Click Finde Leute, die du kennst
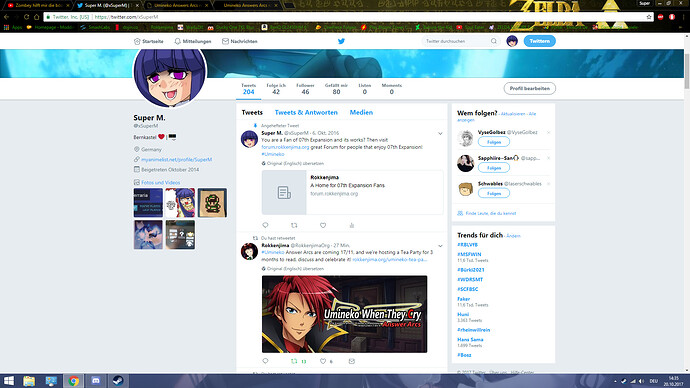Screen dimensions: 690x388 click(x=491, y=213)
